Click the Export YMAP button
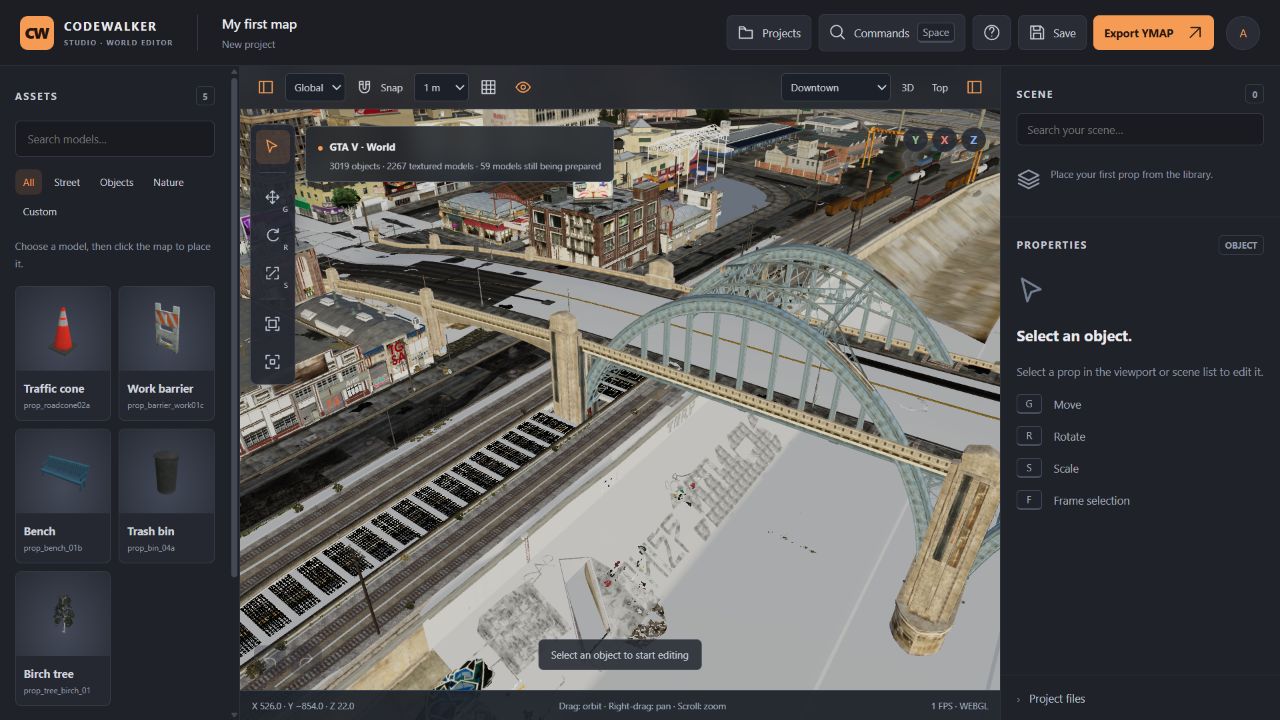Screen dimensions: 1280x720 (x=1153, y=33)
